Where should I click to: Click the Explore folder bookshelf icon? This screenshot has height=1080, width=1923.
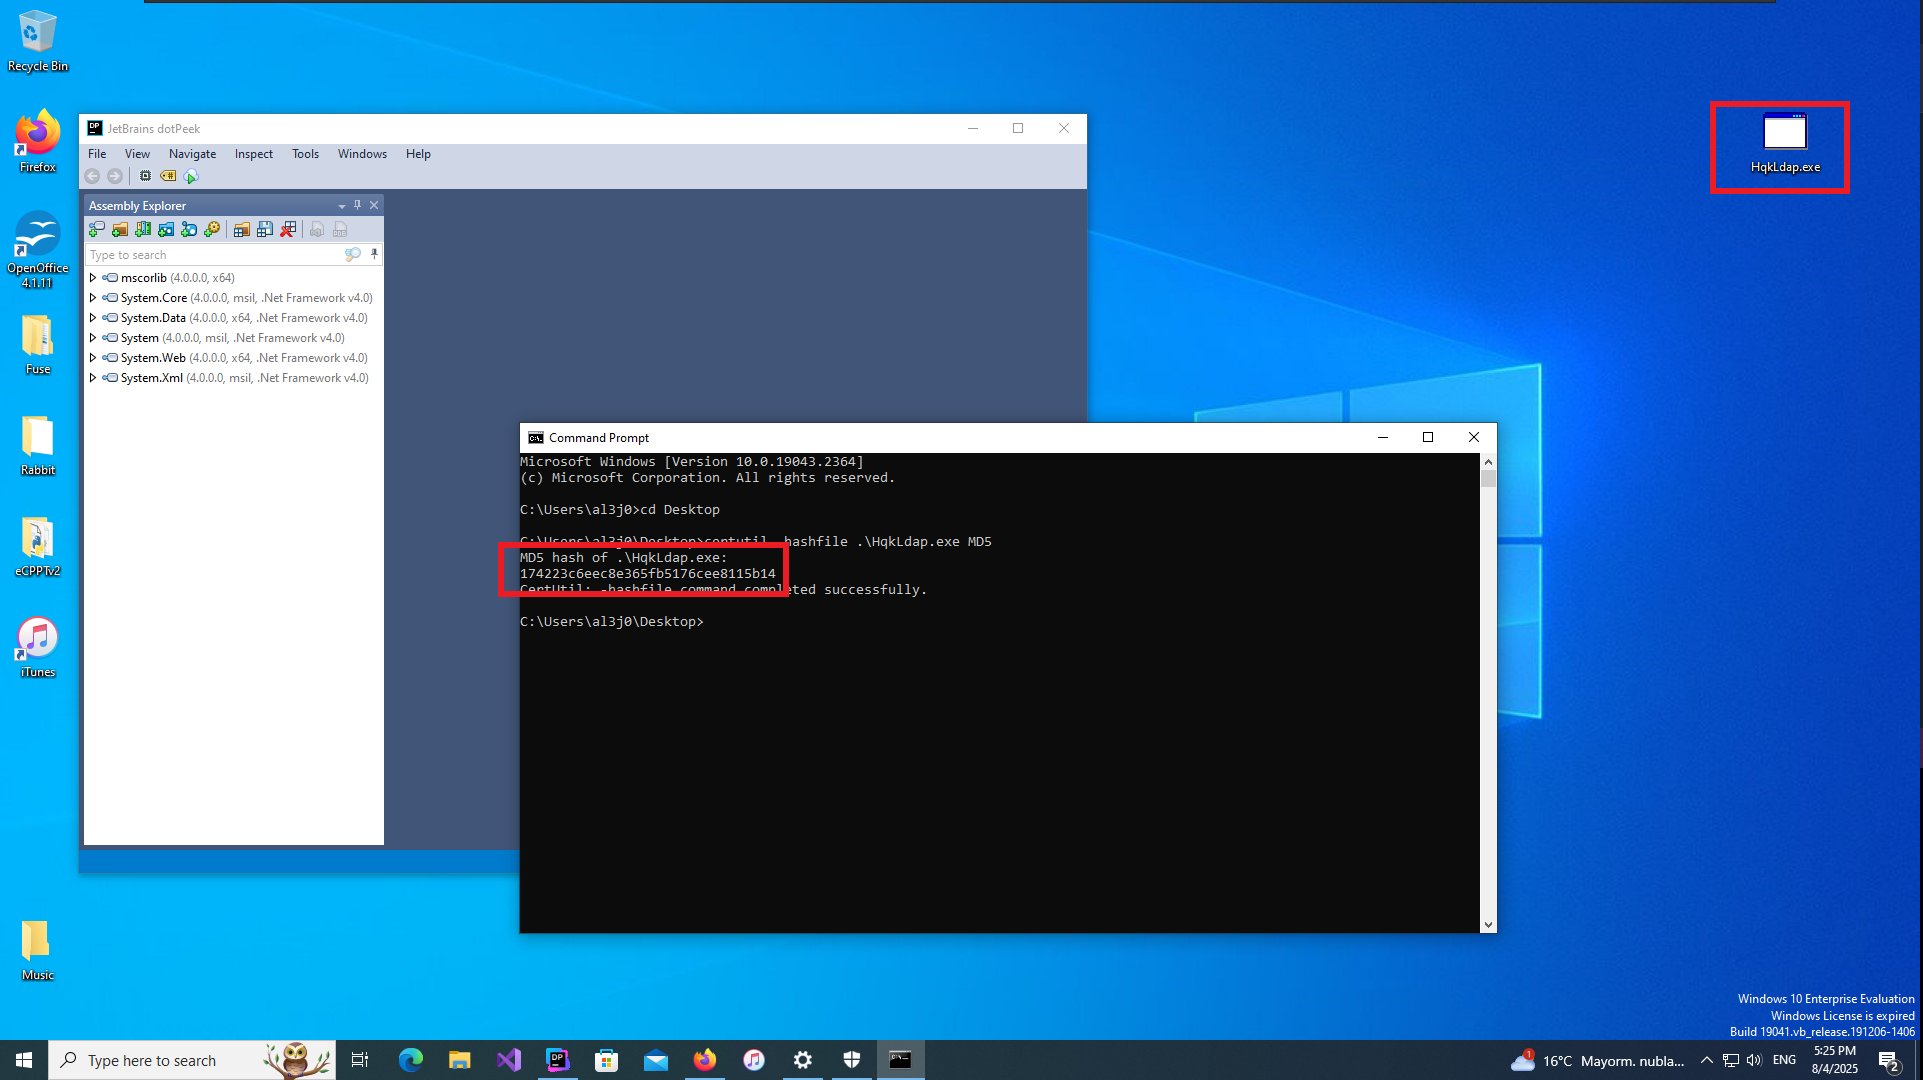(143, 230)
